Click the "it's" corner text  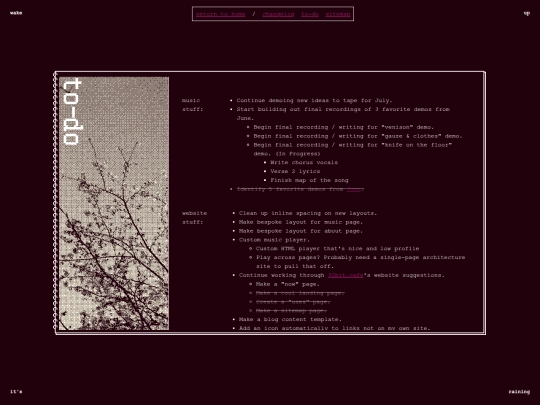pyautogui.click(x=16, y=392)
